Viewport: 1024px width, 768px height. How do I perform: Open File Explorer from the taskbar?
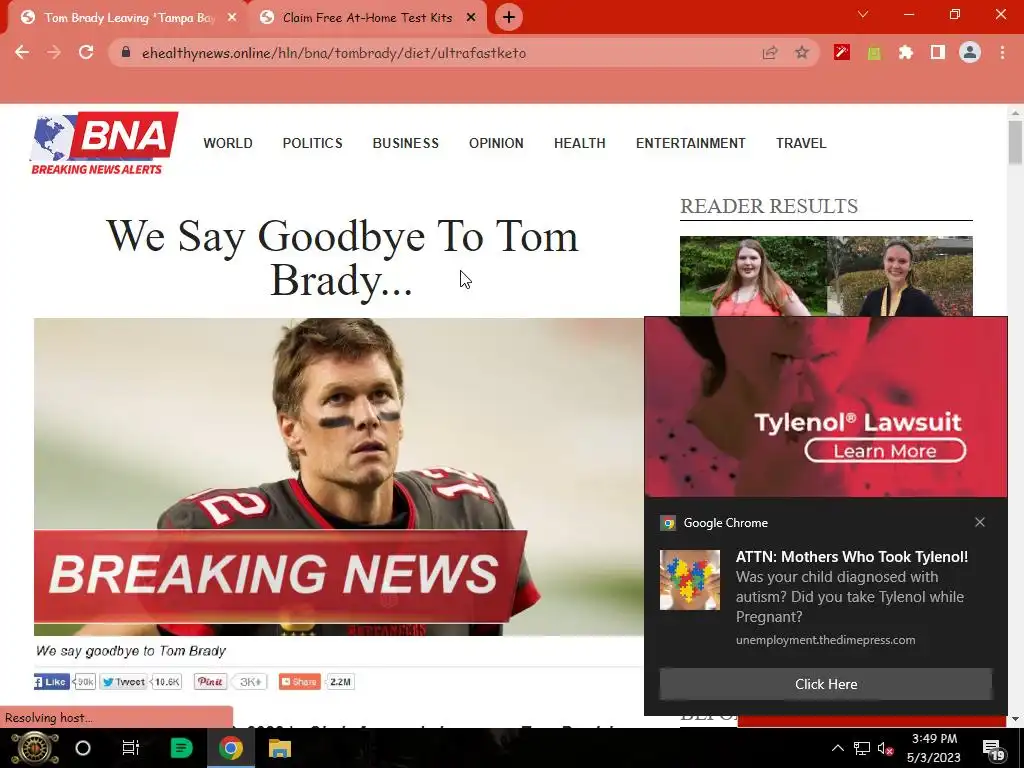tap(280, 748)
